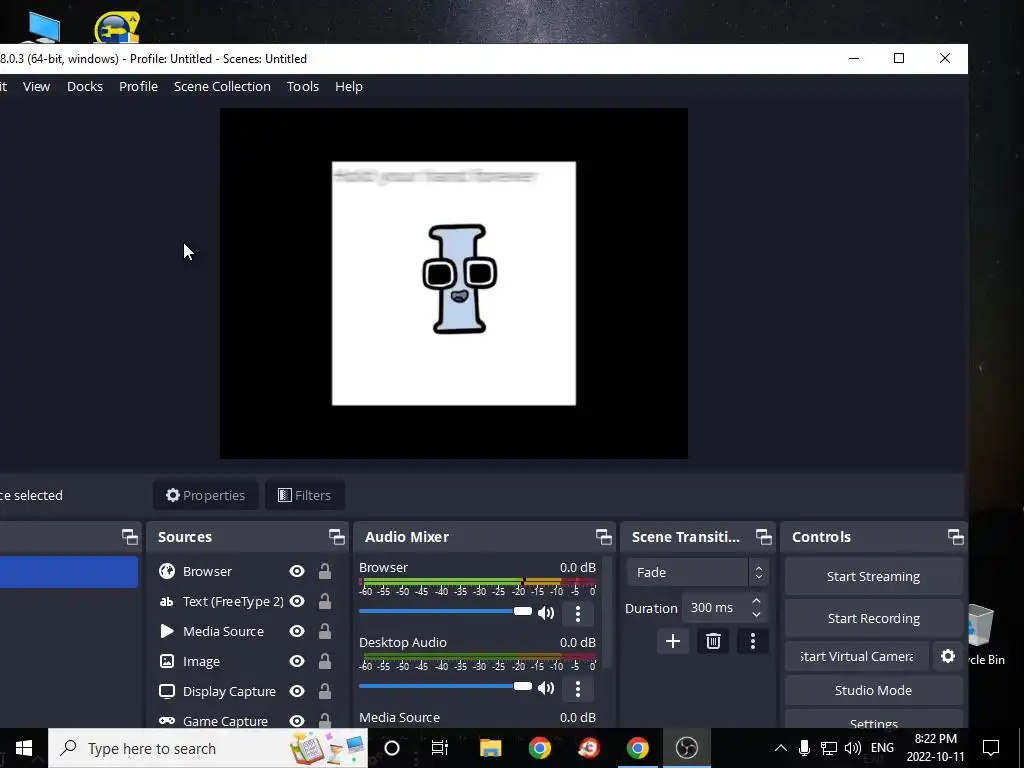1024x768 pixels.
Task: Open Cortana circle on the taskbar
Action: click(392, 748)
